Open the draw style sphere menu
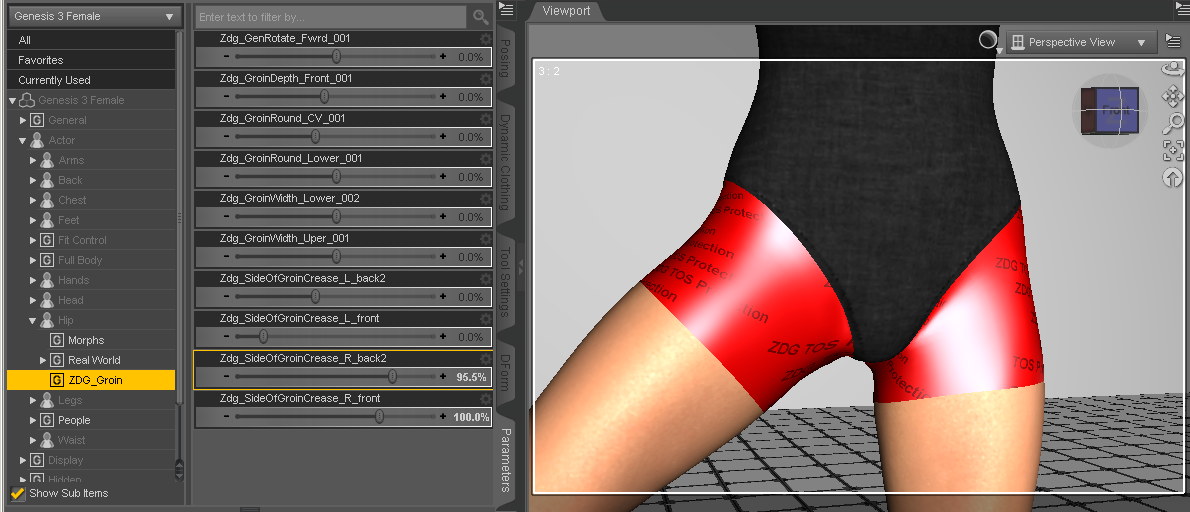 coord(990,42)
